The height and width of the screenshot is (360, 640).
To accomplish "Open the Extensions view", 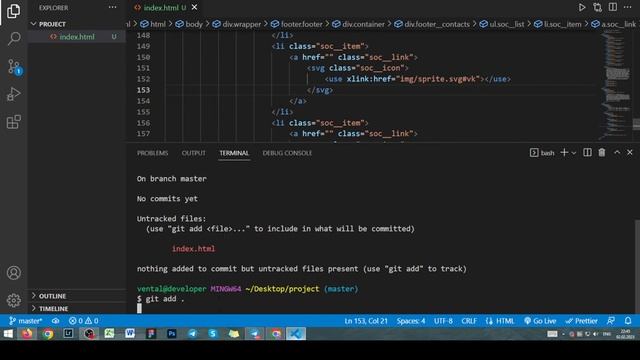I will pyautogui.click(x=13, y=122).
